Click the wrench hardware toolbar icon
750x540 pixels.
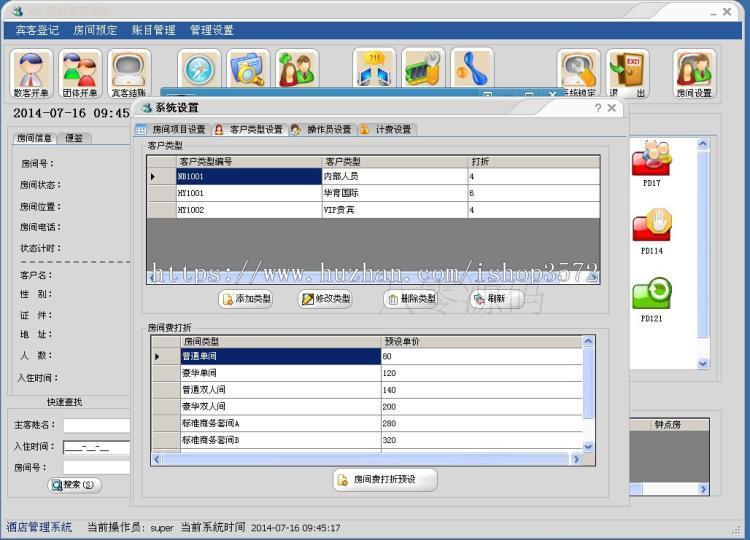(x=423, y=68)
